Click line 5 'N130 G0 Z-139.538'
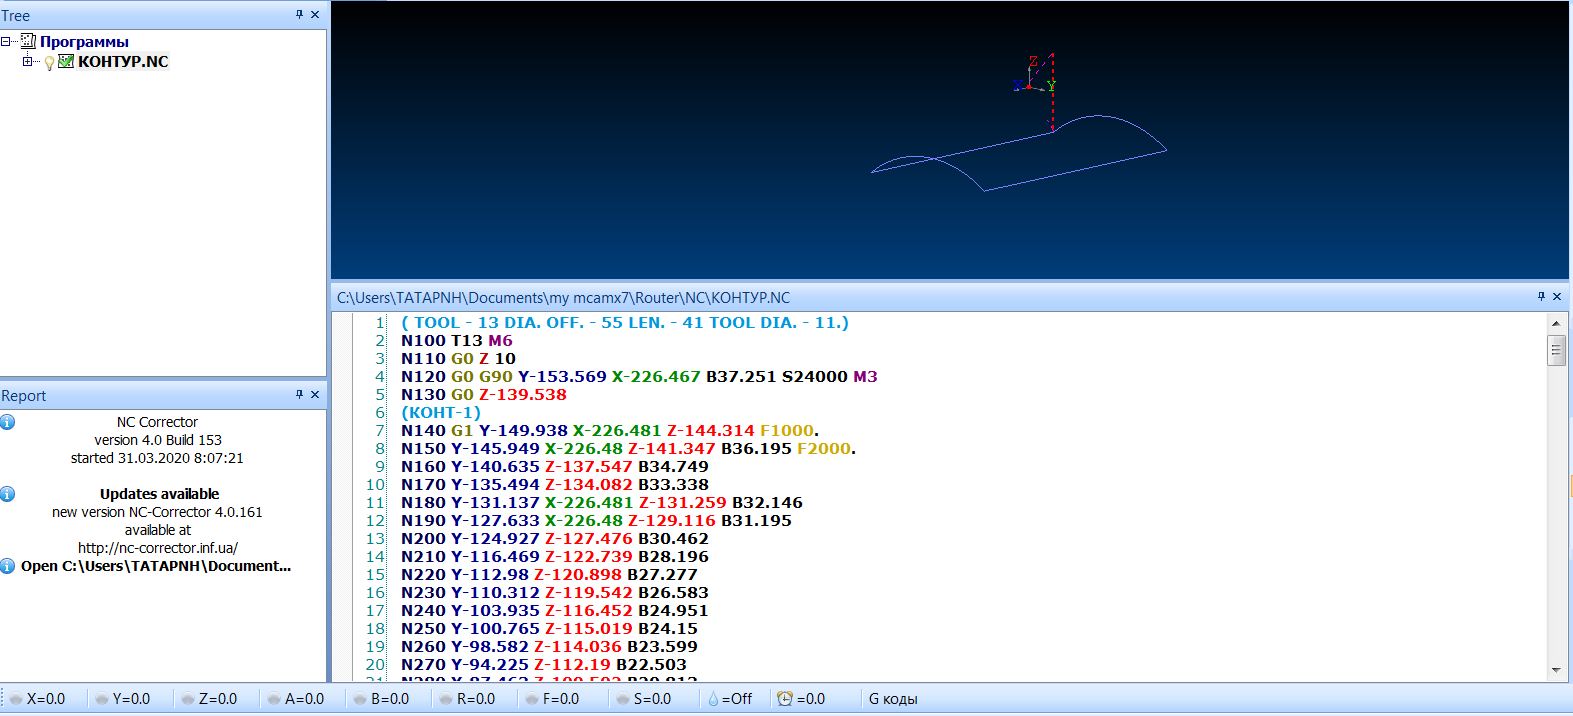The width and height of the screenshot is (1573, 716). point(484,395)
